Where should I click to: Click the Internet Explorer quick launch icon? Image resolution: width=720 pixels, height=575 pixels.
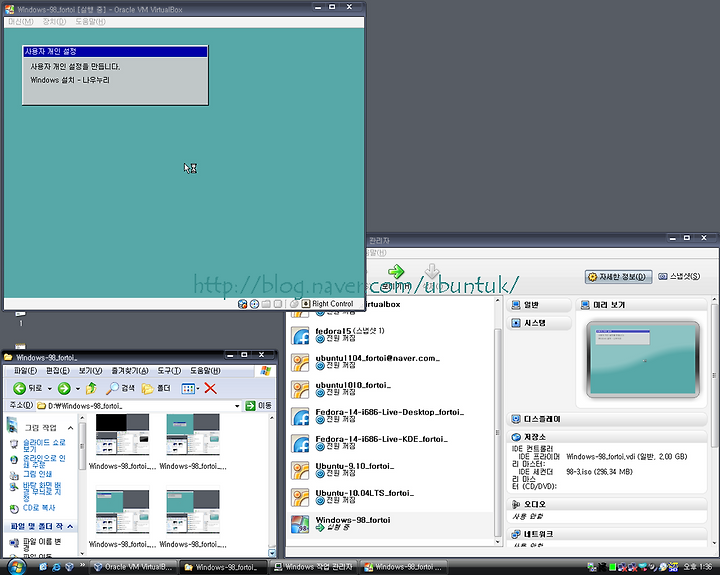pos(56,567)
